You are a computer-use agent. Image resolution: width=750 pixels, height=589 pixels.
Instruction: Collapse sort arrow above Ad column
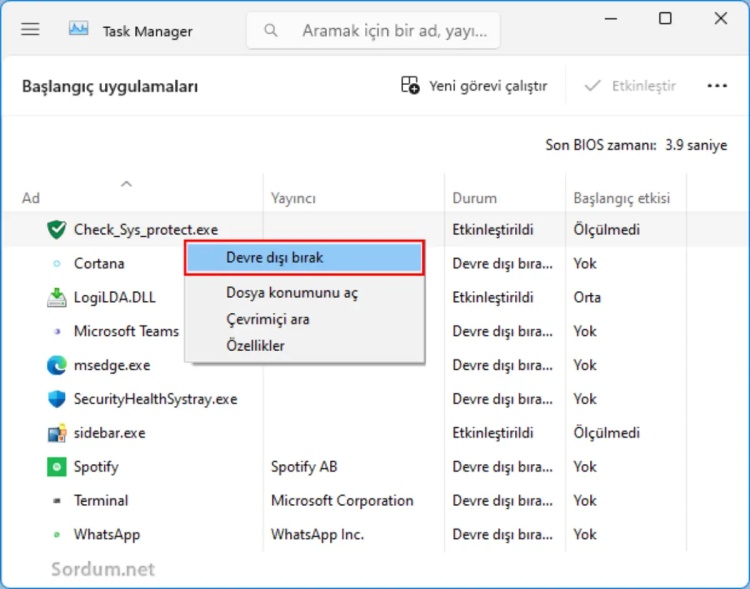(x=126, y=183)
